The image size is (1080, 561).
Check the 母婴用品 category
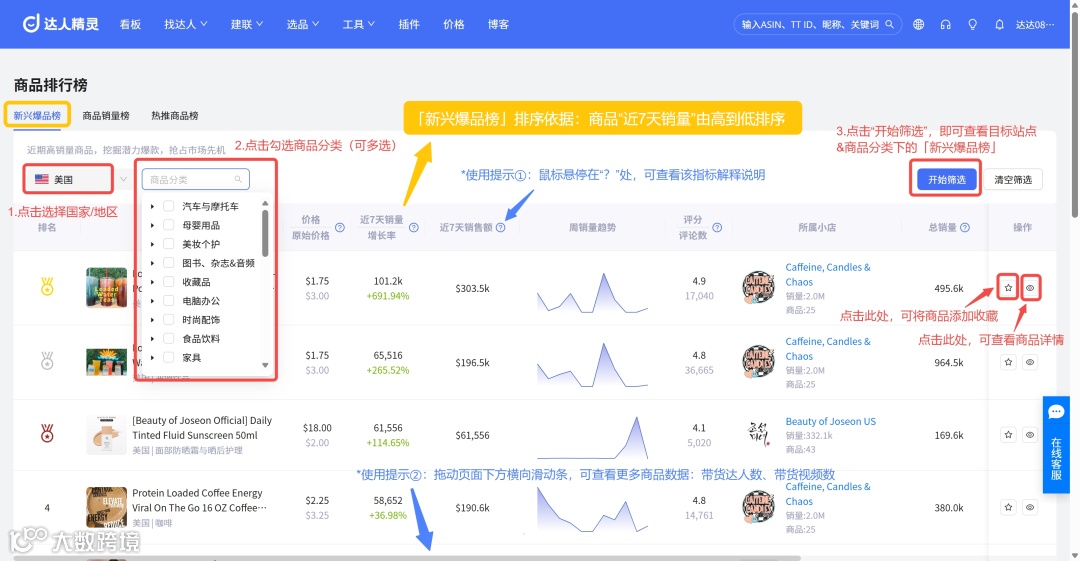pyautogui.click(x=168, y=225)
